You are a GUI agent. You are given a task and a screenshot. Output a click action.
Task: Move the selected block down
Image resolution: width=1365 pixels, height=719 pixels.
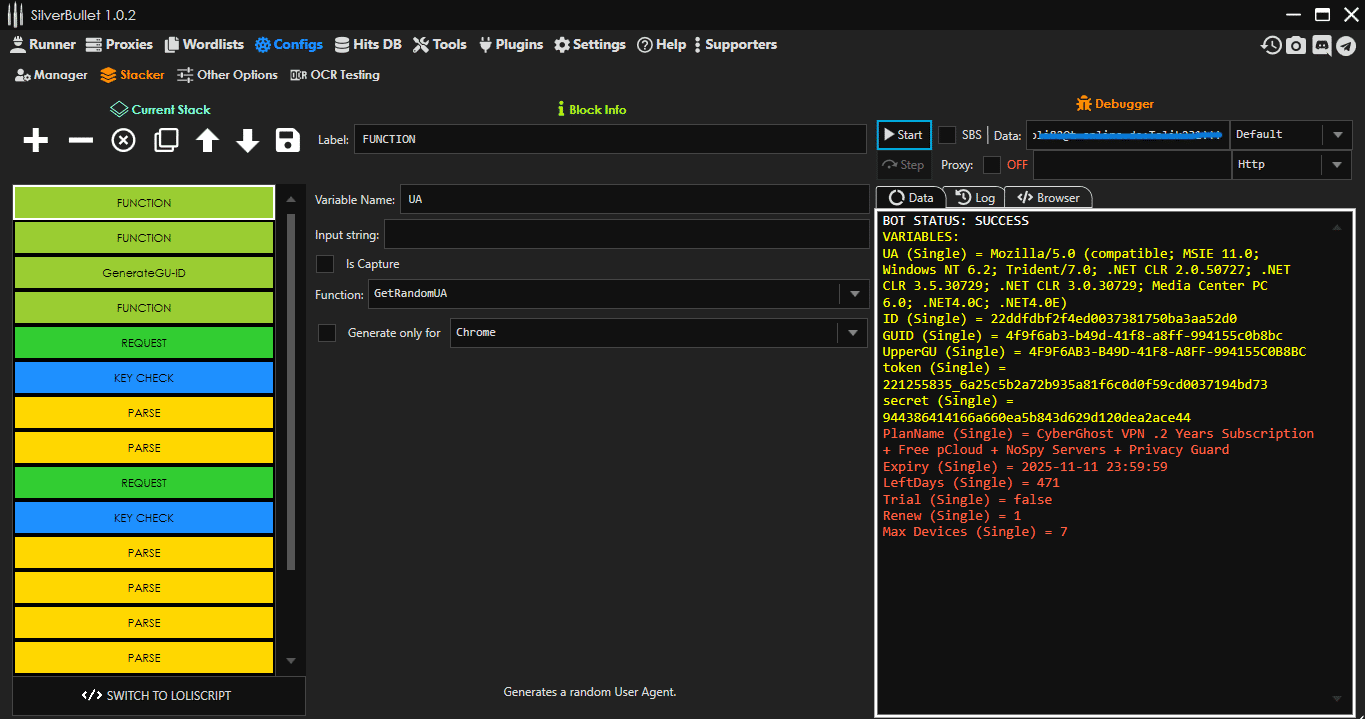(247, 140)
